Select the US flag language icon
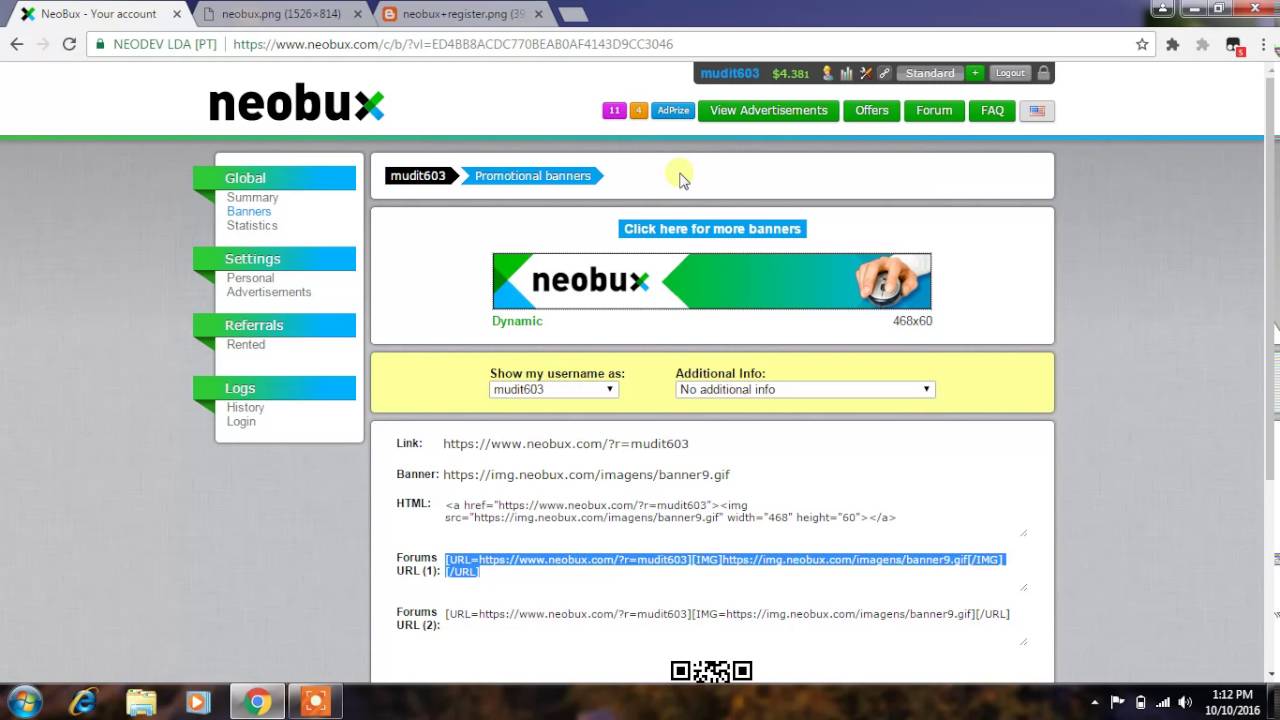The height and width of the screenshot is (720, 1280). 1037,110
